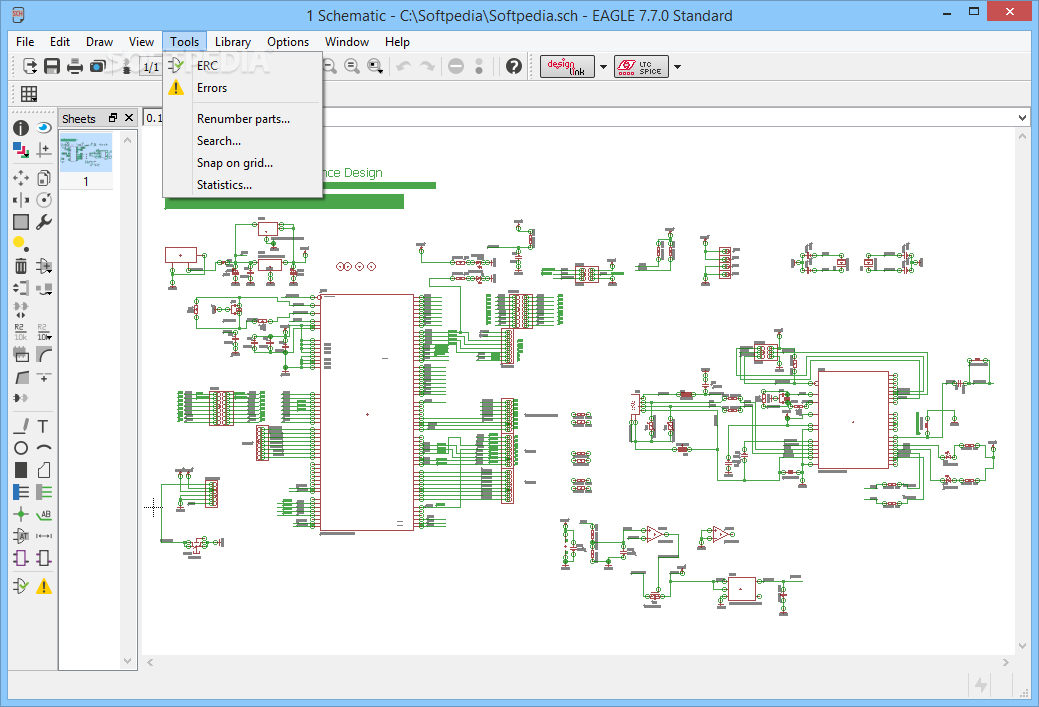The image size is (1039, 707).
Task: Select the Change wrench tool
Action: coord(44,222)
